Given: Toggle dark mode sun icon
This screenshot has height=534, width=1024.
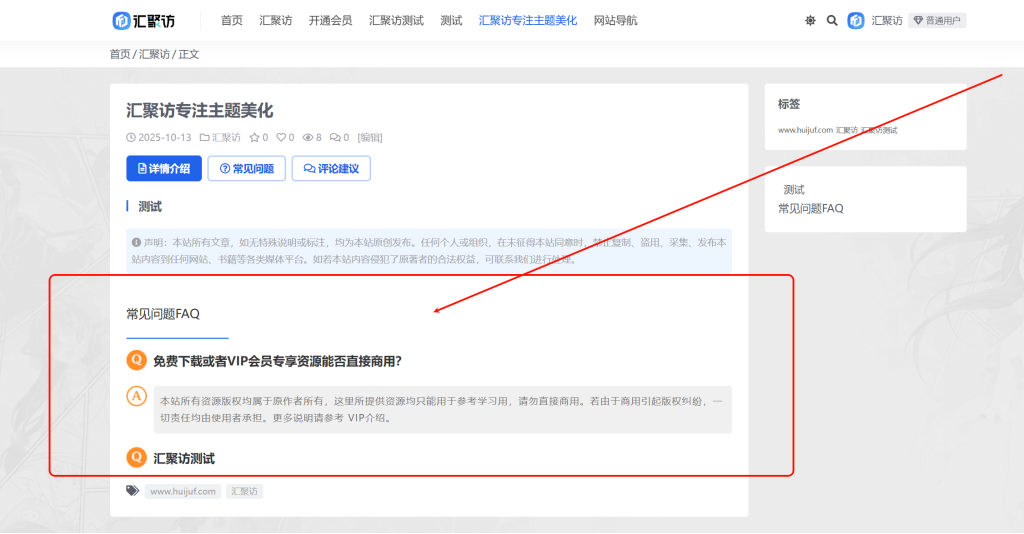Looking at the screenshot, I should click(810, 21).
